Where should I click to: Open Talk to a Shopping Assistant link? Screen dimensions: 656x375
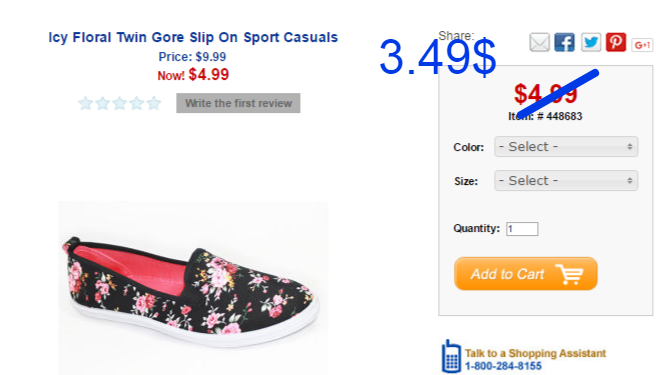(535, 353)
